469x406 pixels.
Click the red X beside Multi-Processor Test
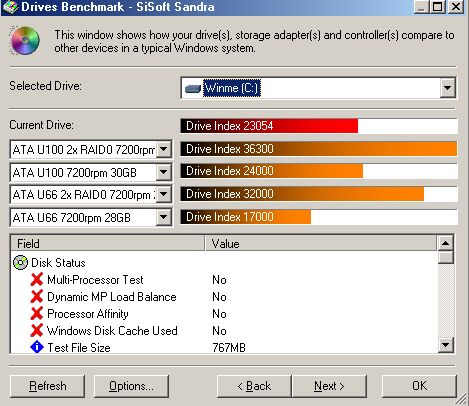(37, 279)
